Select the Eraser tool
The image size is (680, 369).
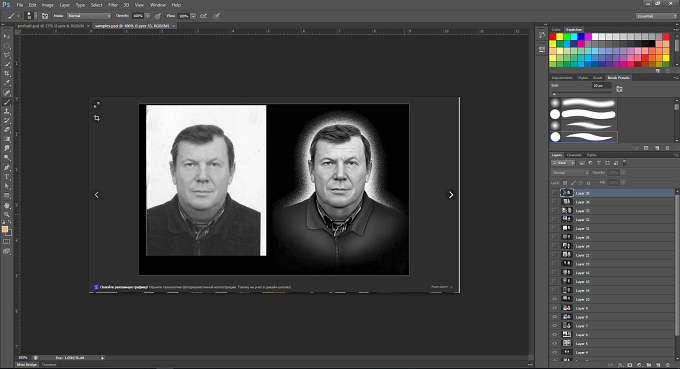(x=7, y=130)
